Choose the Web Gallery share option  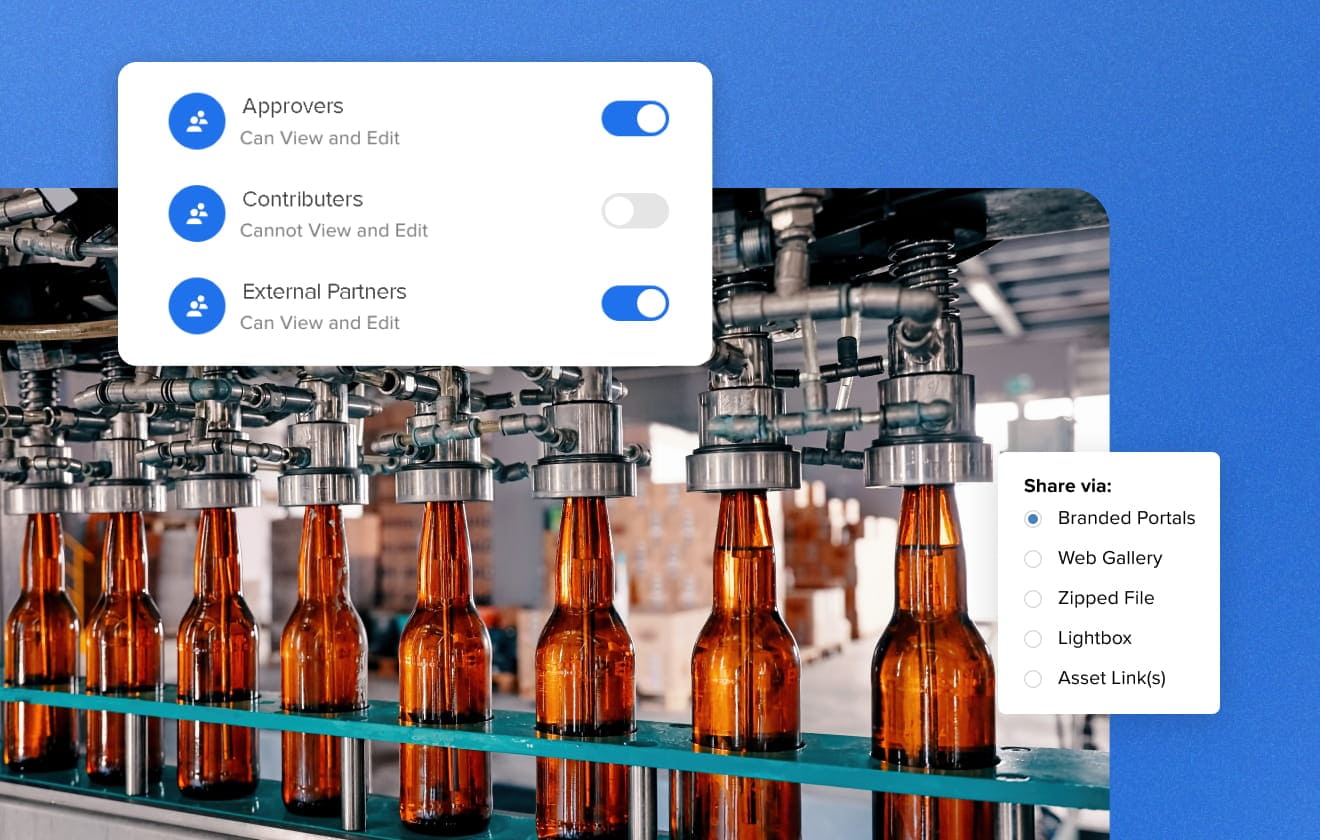pyautogui.click(x=1033, y=558)
